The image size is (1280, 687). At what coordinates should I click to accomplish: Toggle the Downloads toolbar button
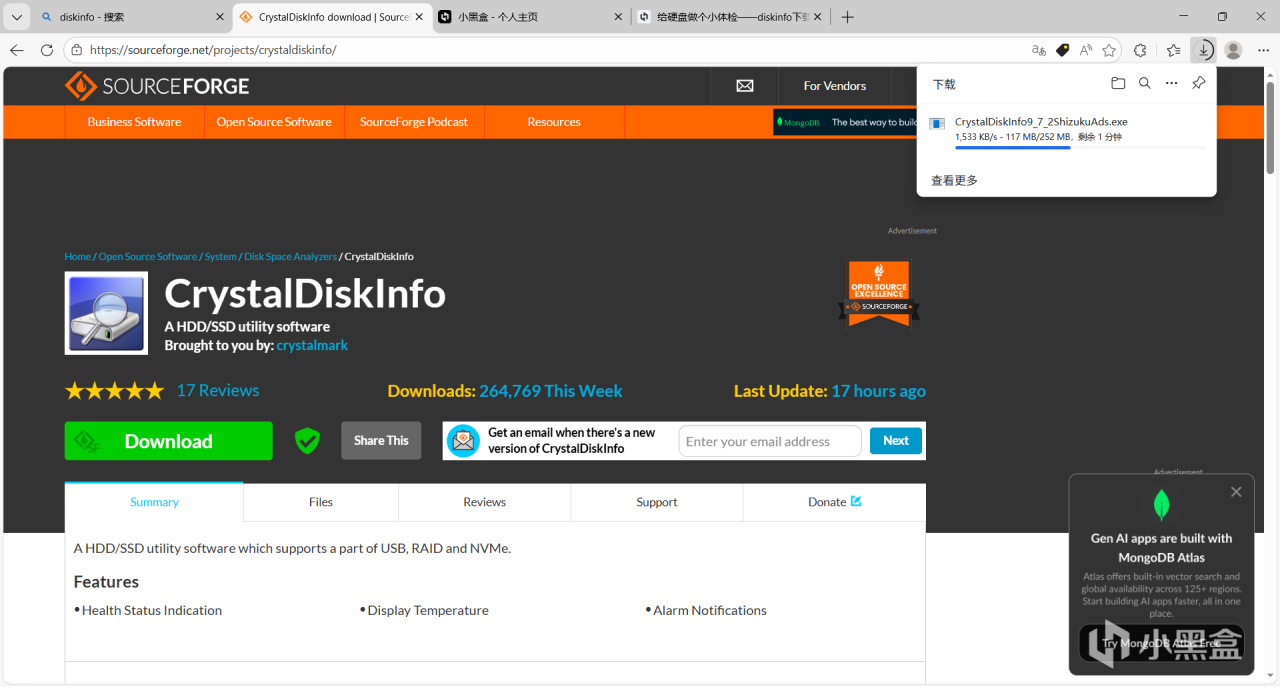click(x=1204, y=50)
